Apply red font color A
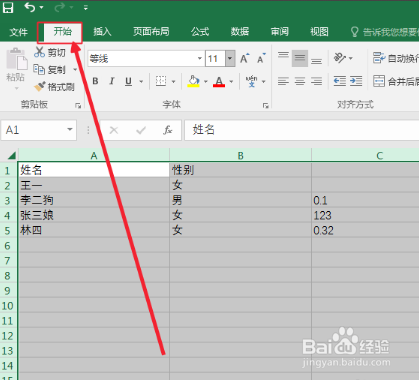The width and height of the screenshot is (419, 380). coord(219,81)
